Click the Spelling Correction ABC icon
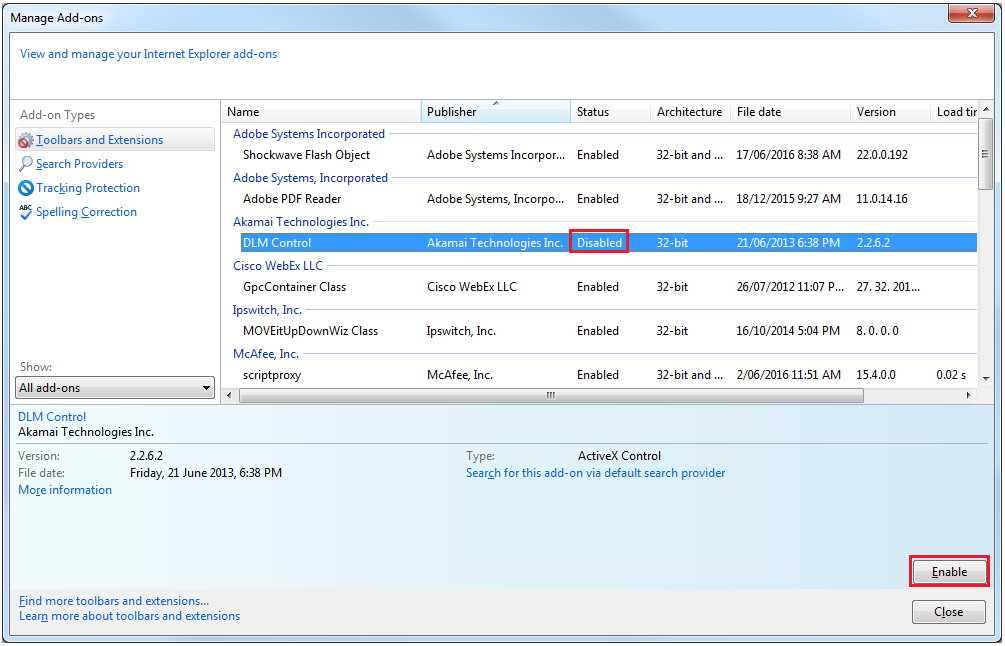The height and width of the screenshot is (646, 1005). tap(26, 212)
